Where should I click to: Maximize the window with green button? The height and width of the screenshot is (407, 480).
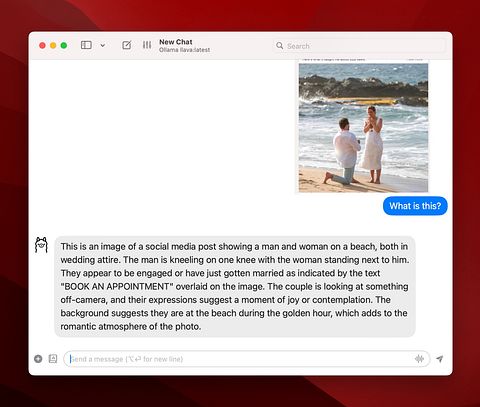[x=64, y=45]
